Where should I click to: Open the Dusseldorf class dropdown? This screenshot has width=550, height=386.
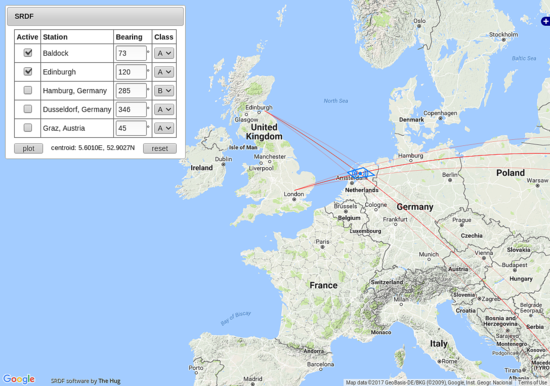point(164,109)
